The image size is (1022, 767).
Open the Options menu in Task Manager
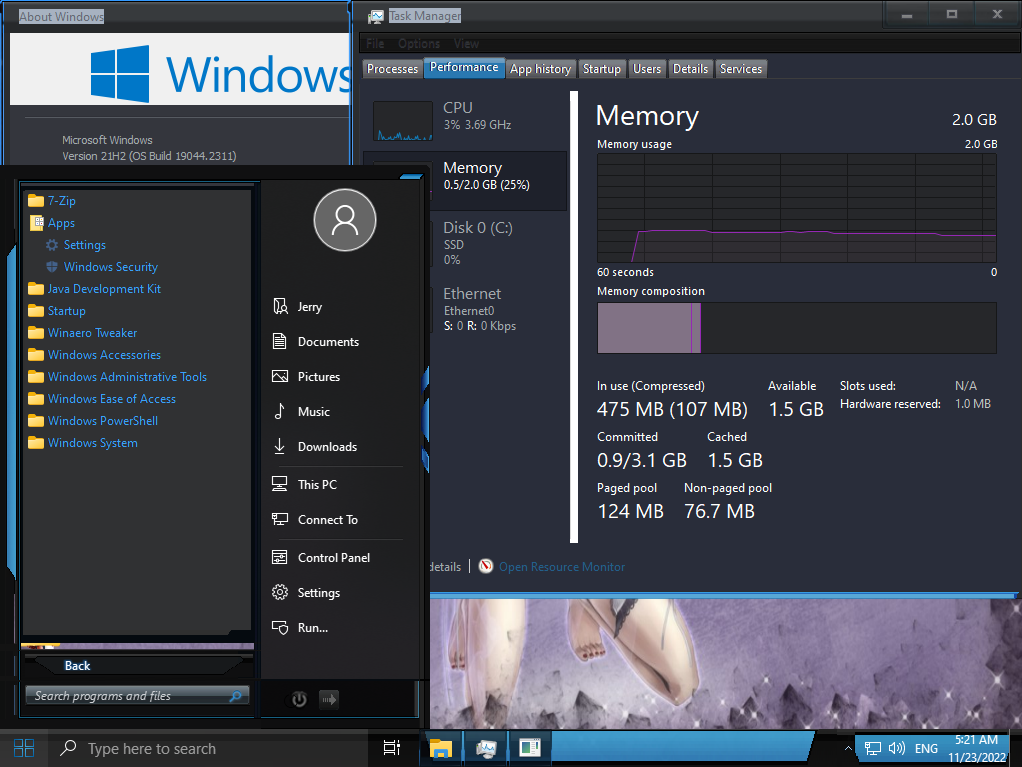pyautogui.click(x=419, y=44)
